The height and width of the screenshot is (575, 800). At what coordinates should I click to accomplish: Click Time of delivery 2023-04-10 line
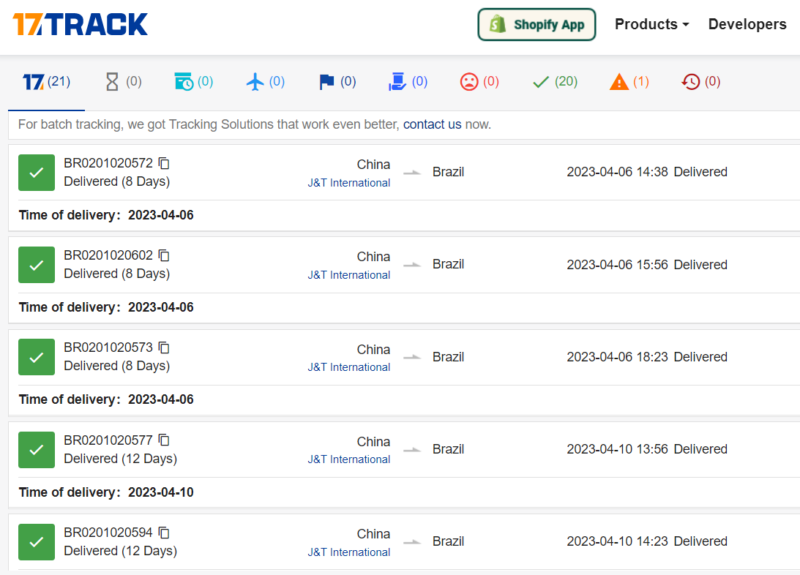(x=106, y=492)
